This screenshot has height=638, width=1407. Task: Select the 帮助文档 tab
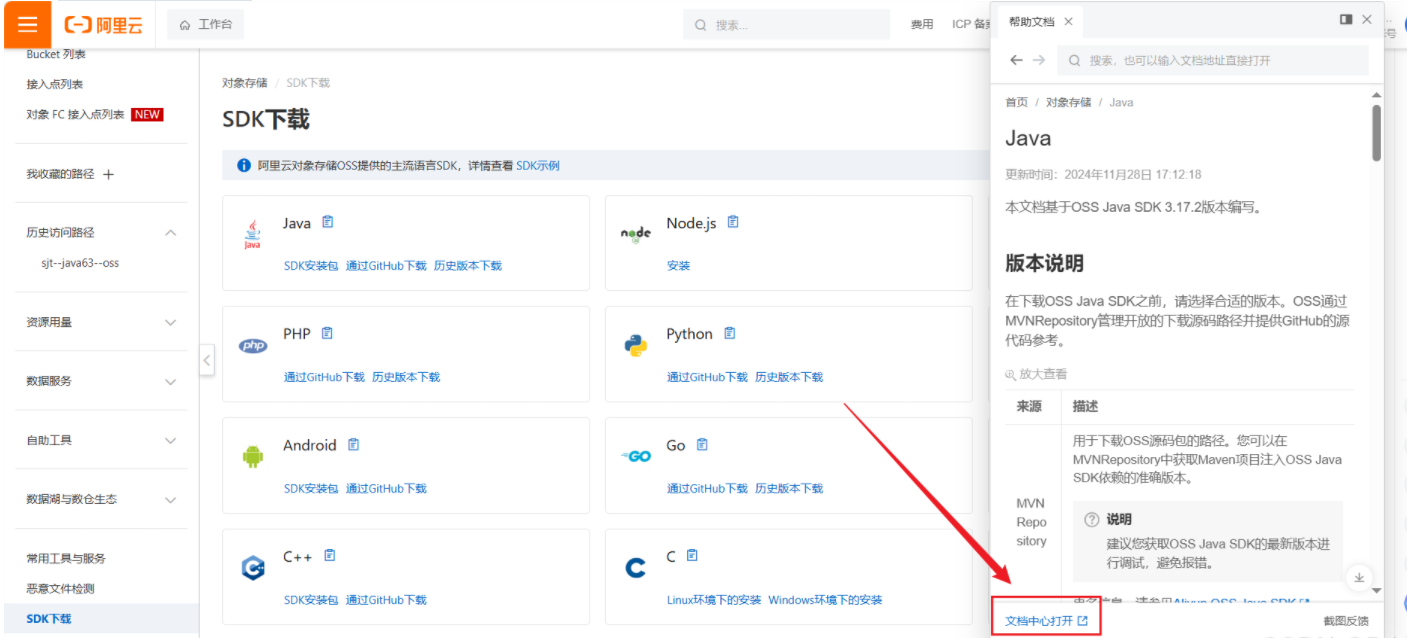1031,21
